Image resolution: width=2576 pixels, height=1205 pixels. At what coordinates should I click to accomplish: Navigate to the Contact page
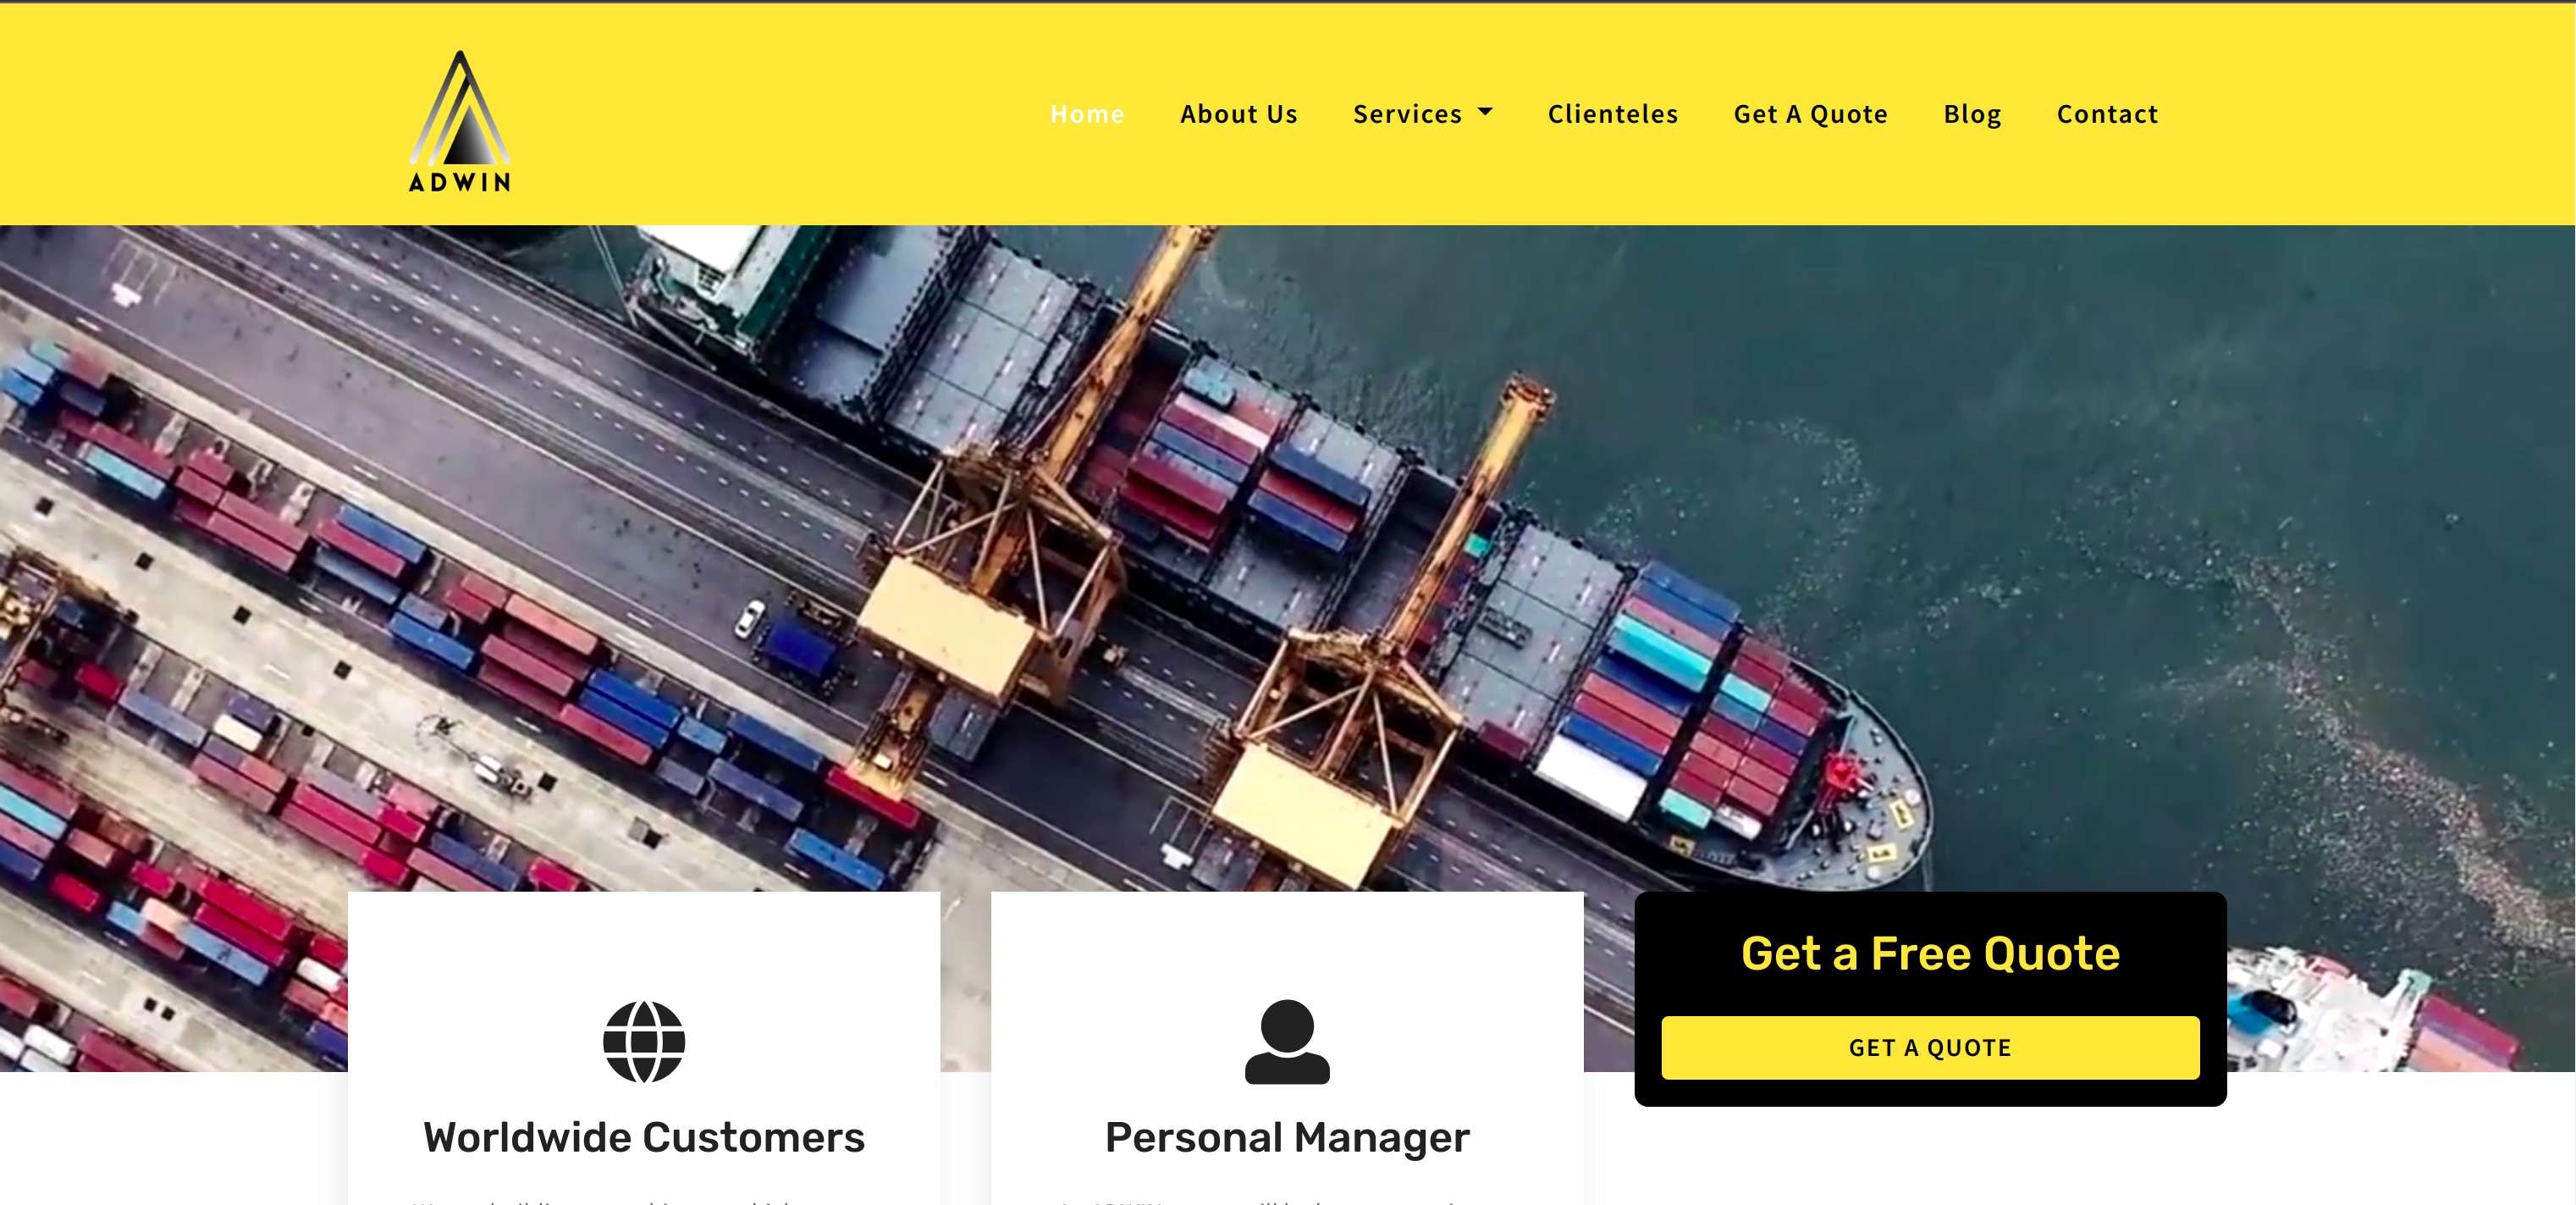click(x=2107, y=114)
